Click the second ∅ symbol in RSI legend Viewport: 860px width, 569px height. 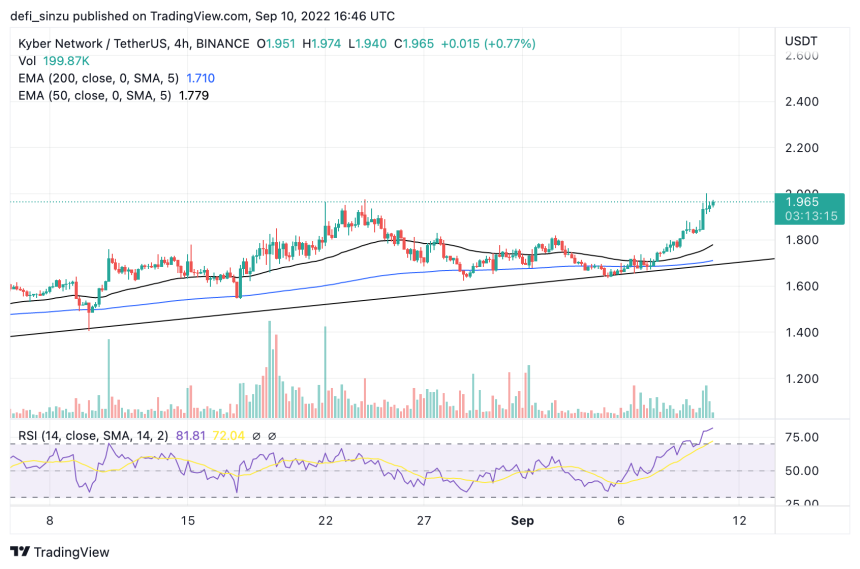point(272,437)
